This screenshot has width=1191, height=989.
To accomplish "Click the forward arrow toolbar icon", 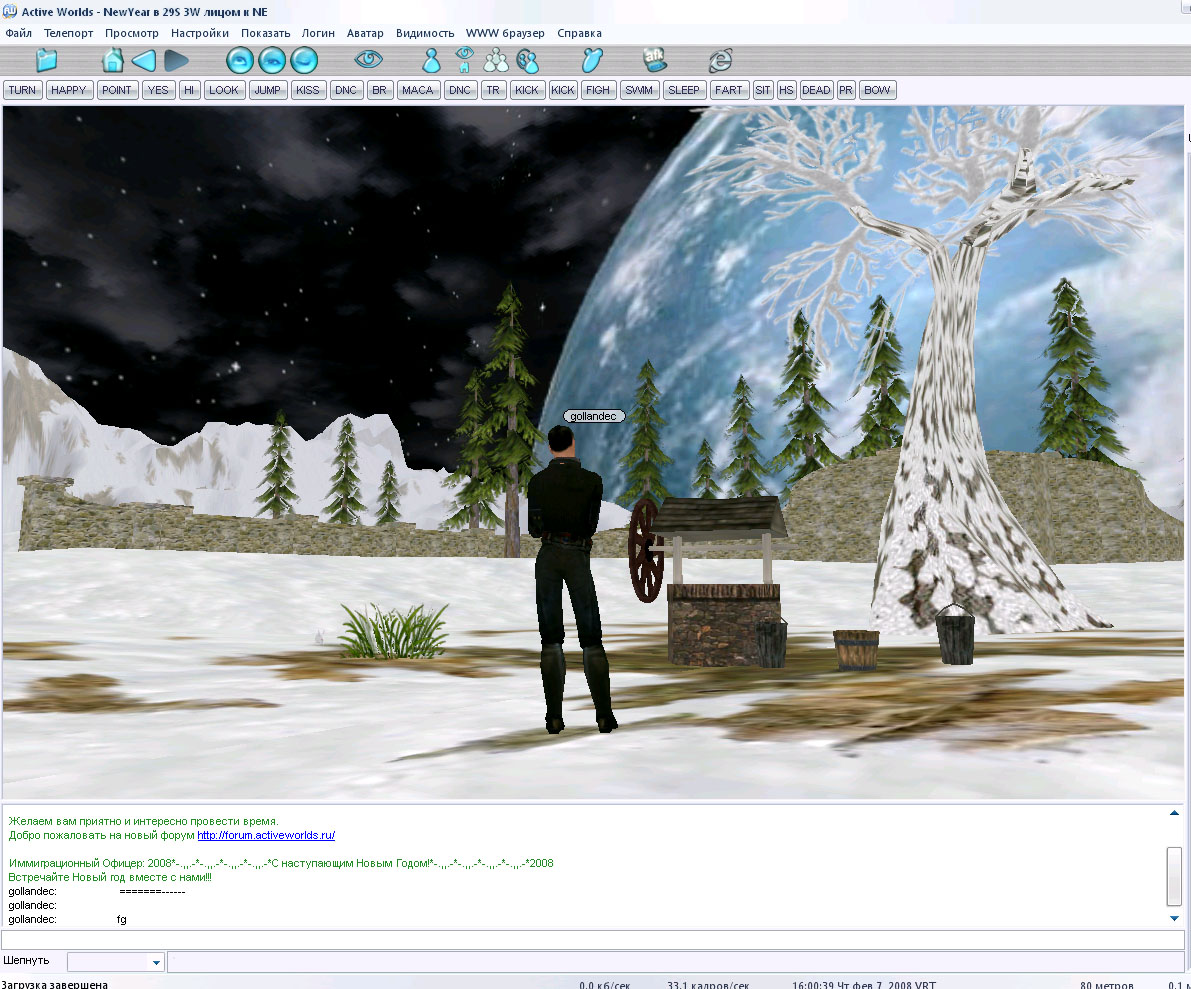I will click(176, 61).
